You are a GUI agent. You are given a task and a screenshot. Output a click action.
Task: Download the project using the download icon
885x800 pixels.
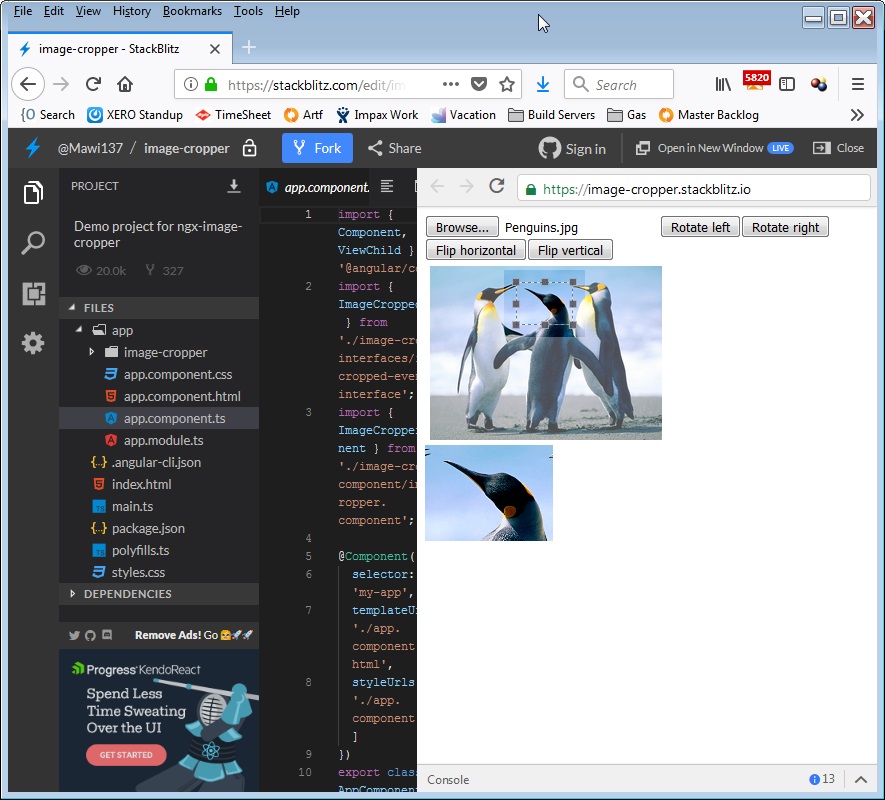tap(233, 184)
